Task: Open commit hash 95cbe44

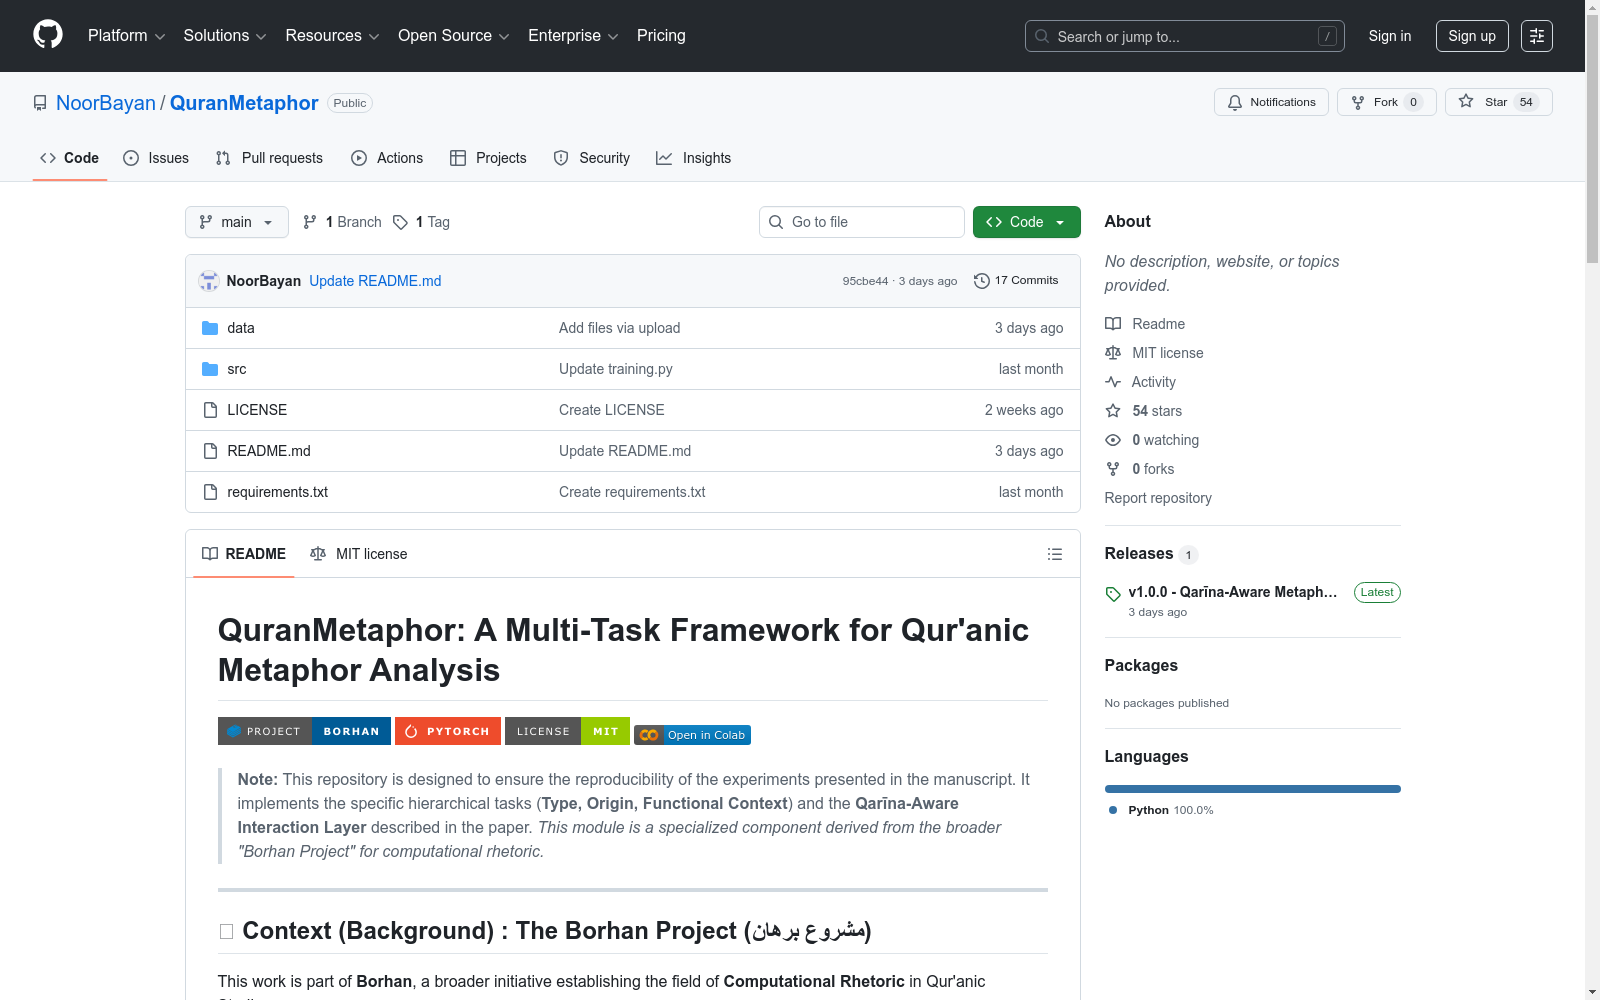Action: tap(865, 281)
